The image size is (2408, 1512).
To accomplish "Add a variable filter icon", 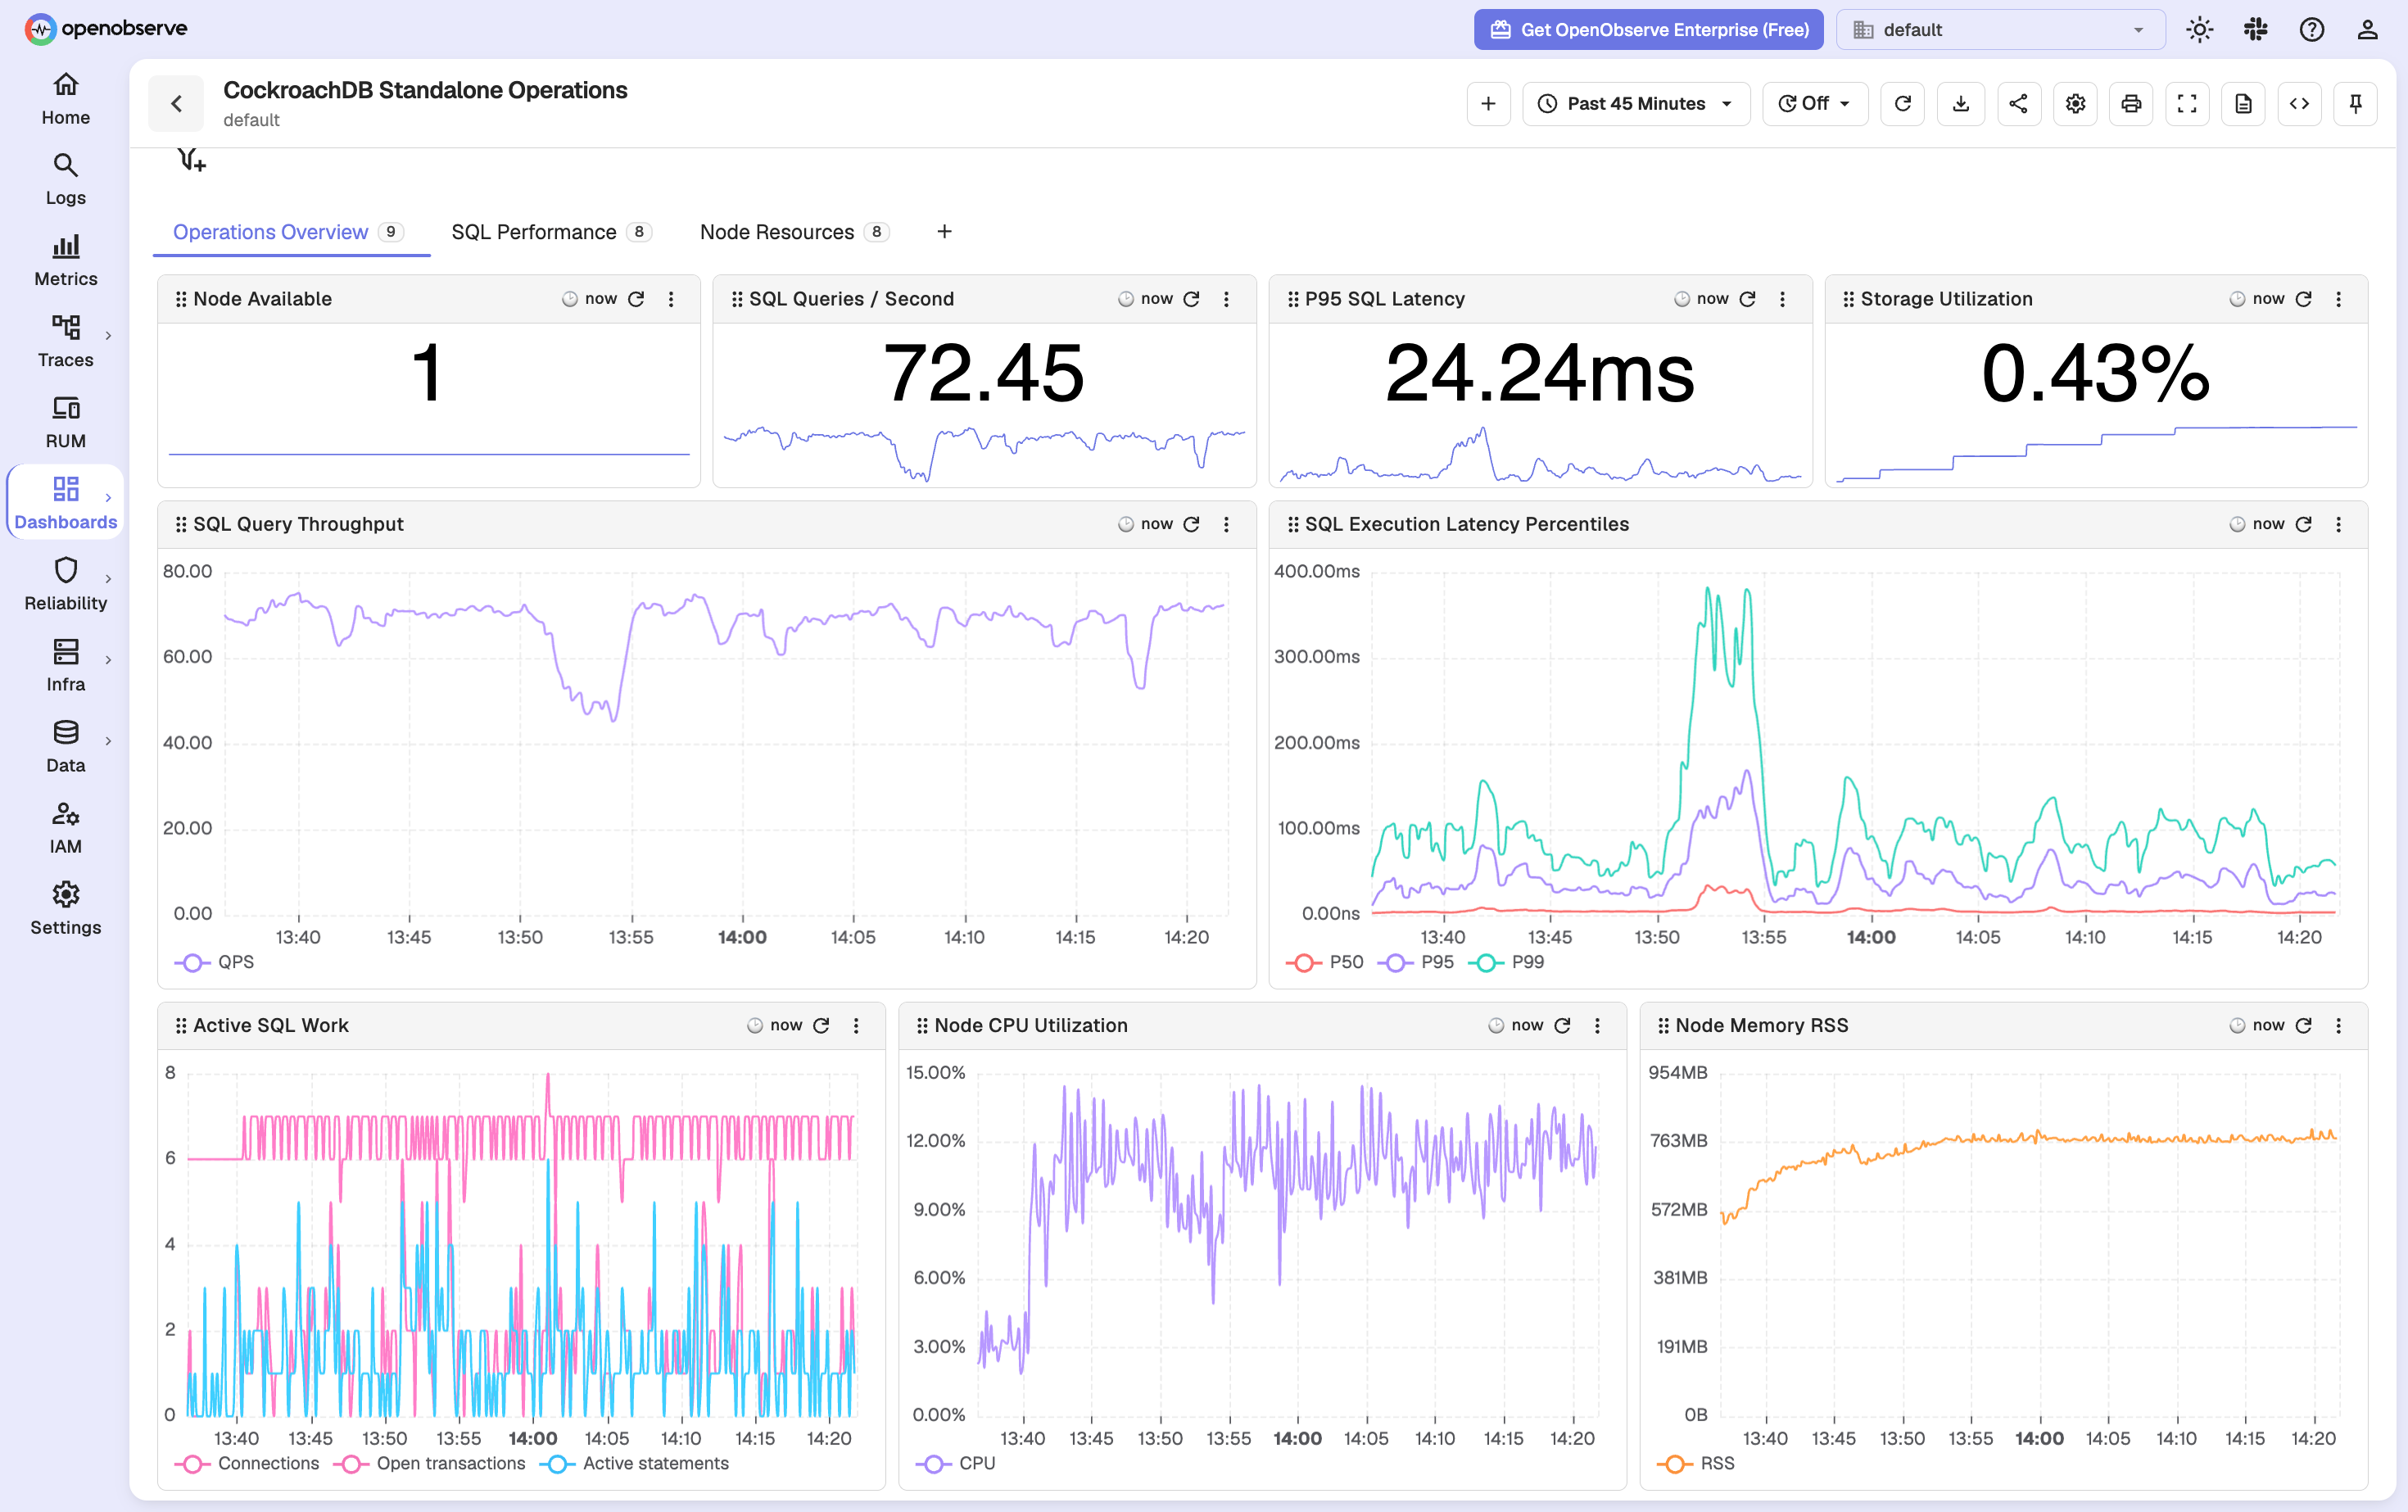I will 191,160.
